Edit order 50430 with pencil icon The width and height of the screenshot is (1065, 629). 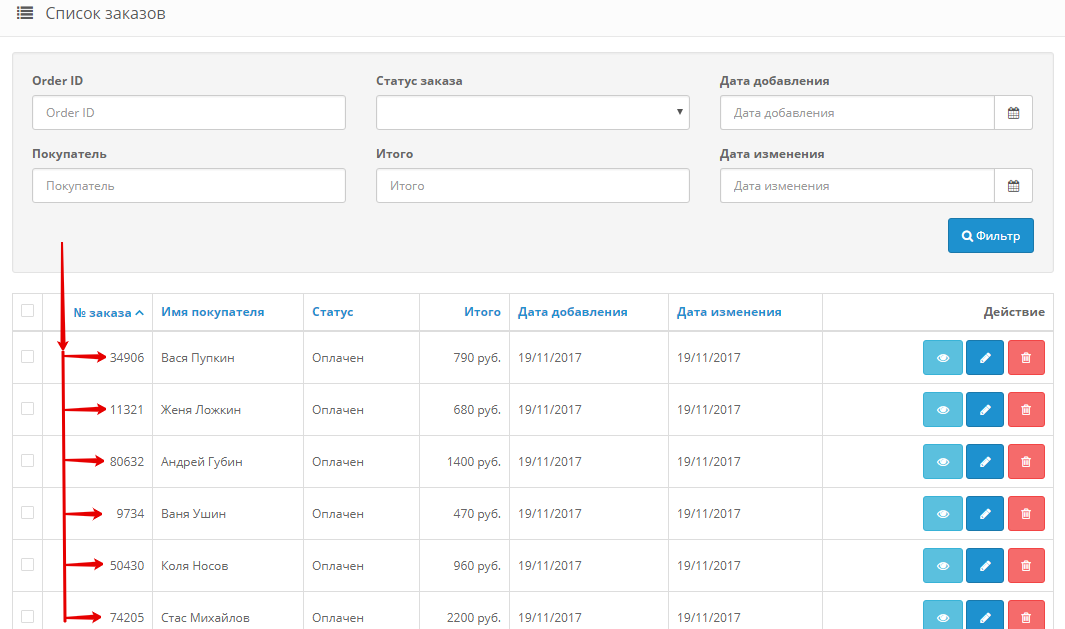(x=985, y=565)
